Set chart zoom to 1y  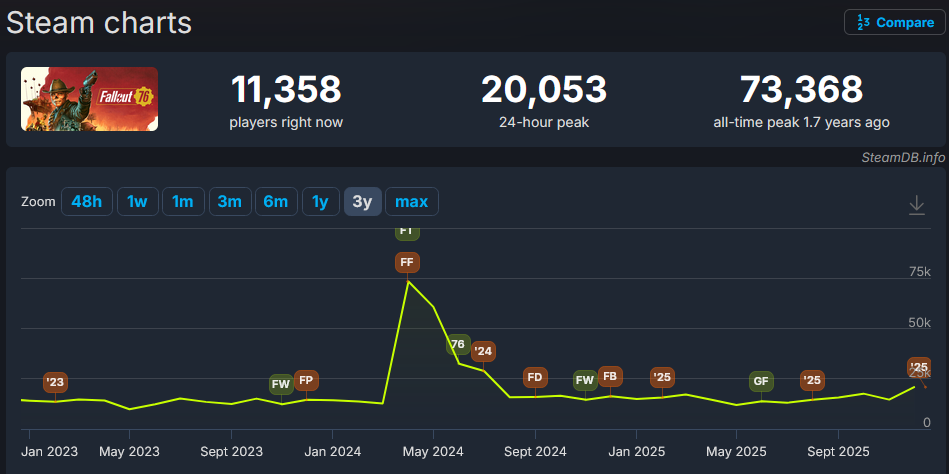(x=320, y=202)
